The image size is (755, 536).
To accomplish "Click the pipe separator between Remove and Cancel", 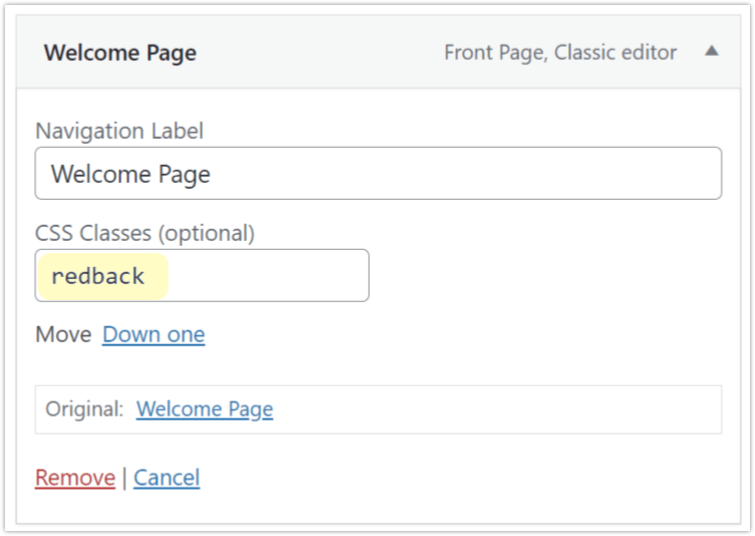I will 124,478.
